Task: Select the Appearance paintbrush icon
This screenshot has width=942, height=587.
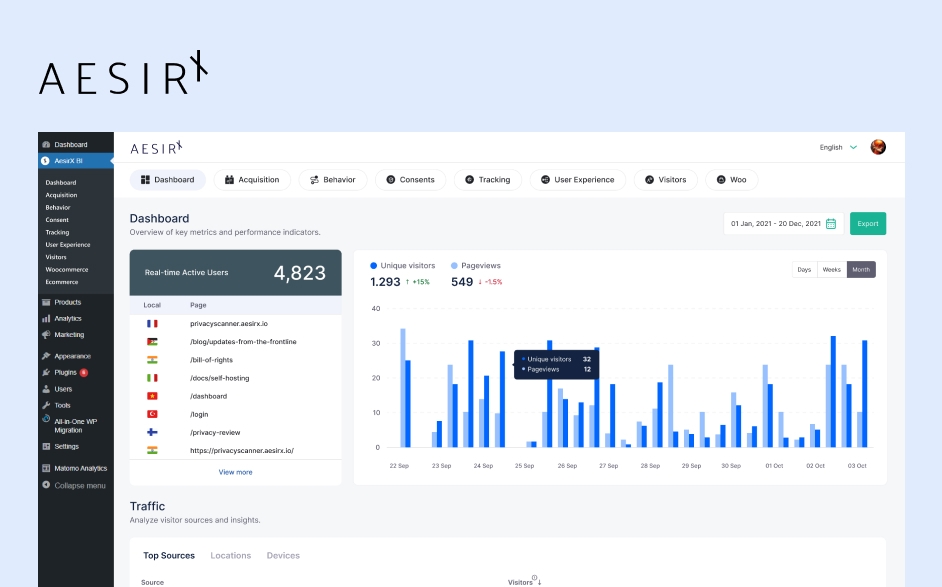Action: tap(46, 356)
